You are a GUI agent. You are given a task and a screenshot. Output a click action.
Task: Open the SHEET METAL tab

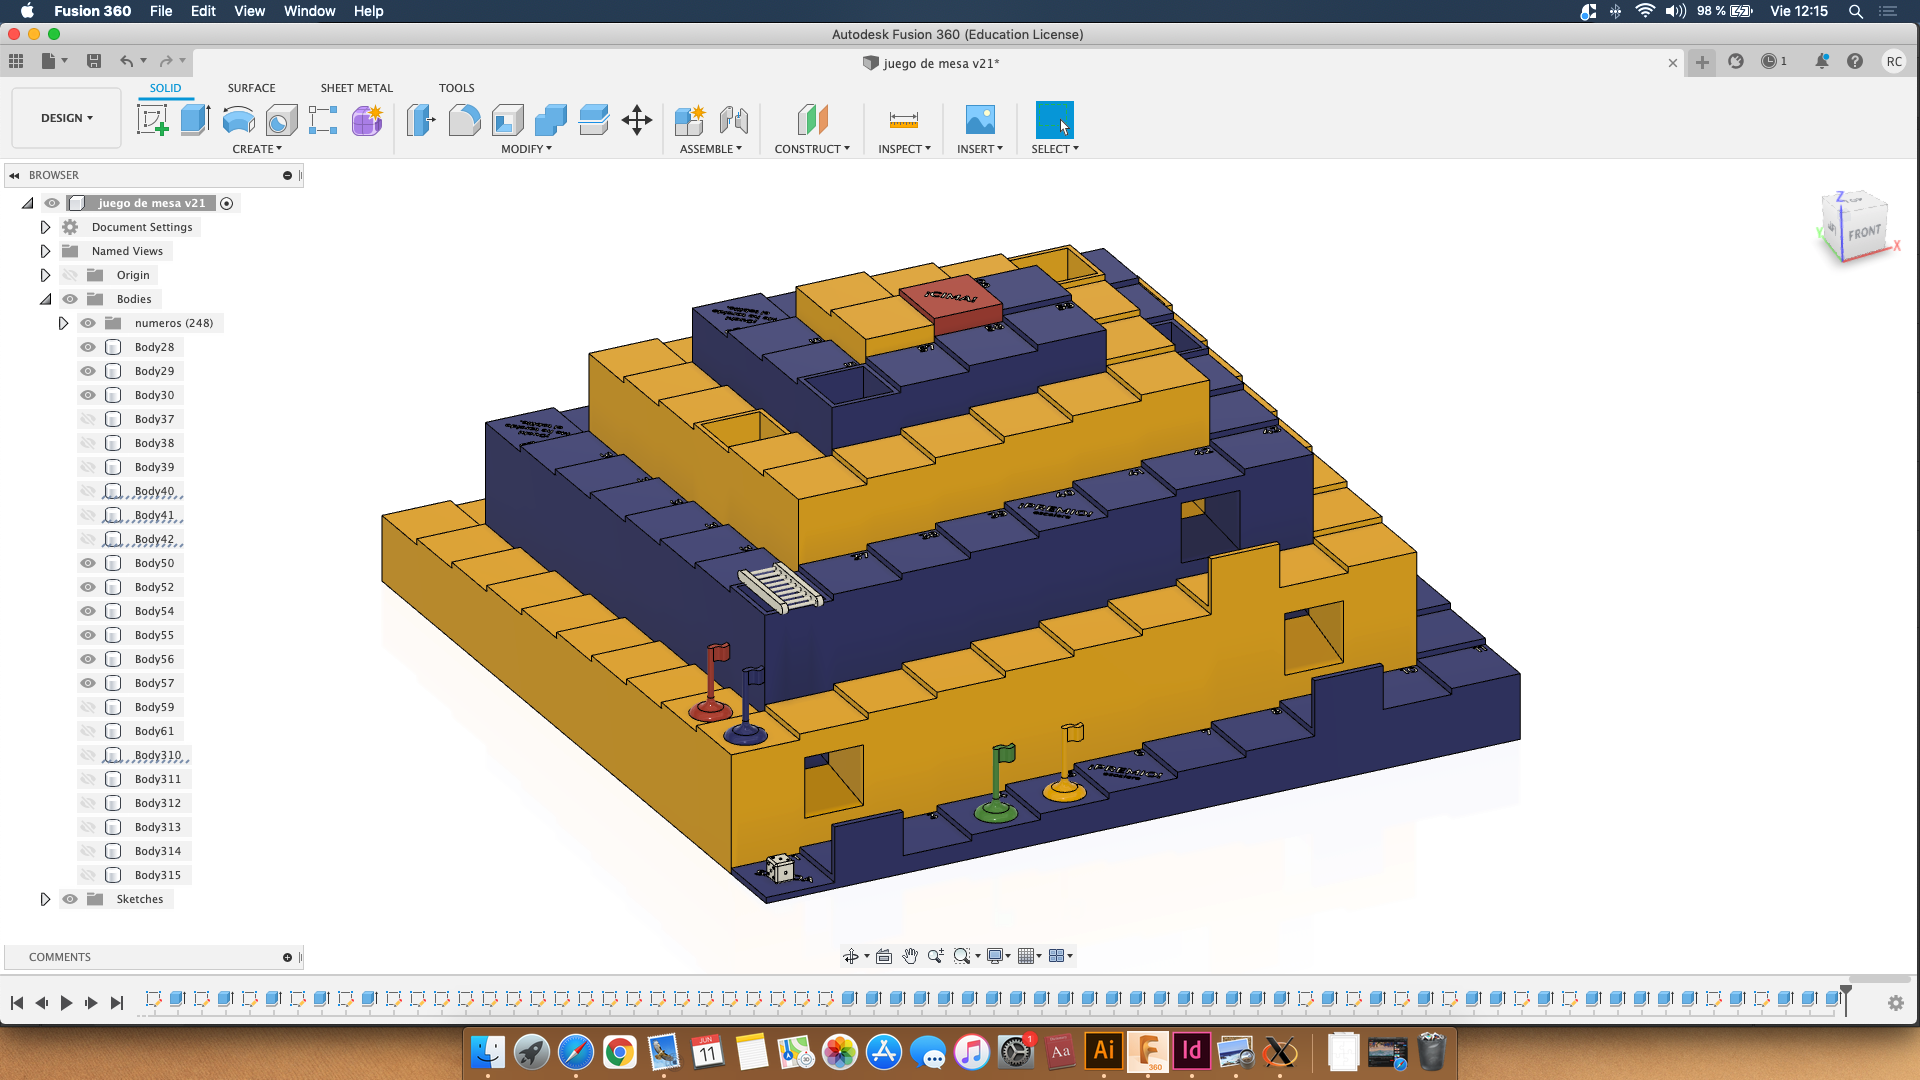click(x=356, y=88)
